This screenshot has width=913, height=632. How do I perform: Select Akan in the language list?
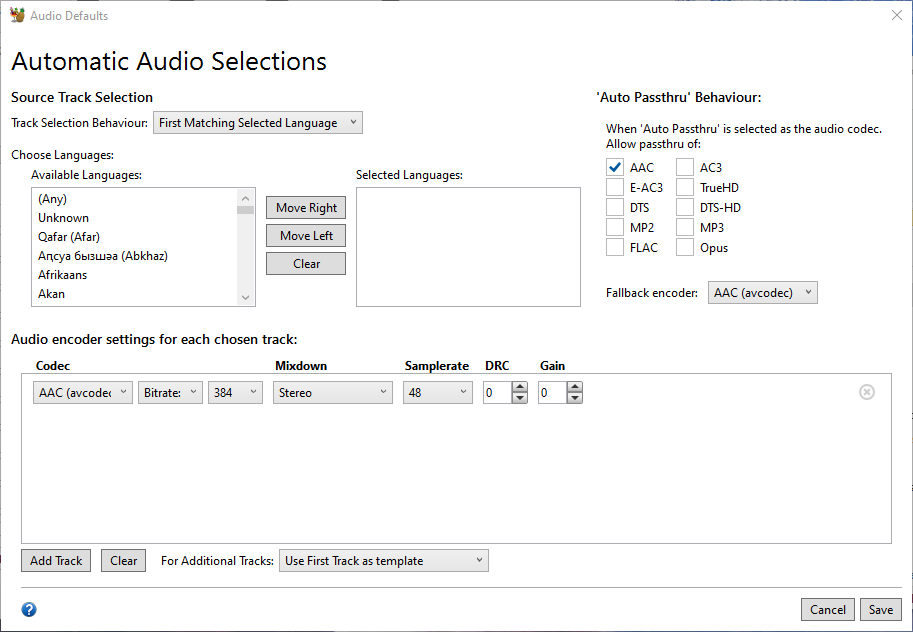[x=135, y=294]
